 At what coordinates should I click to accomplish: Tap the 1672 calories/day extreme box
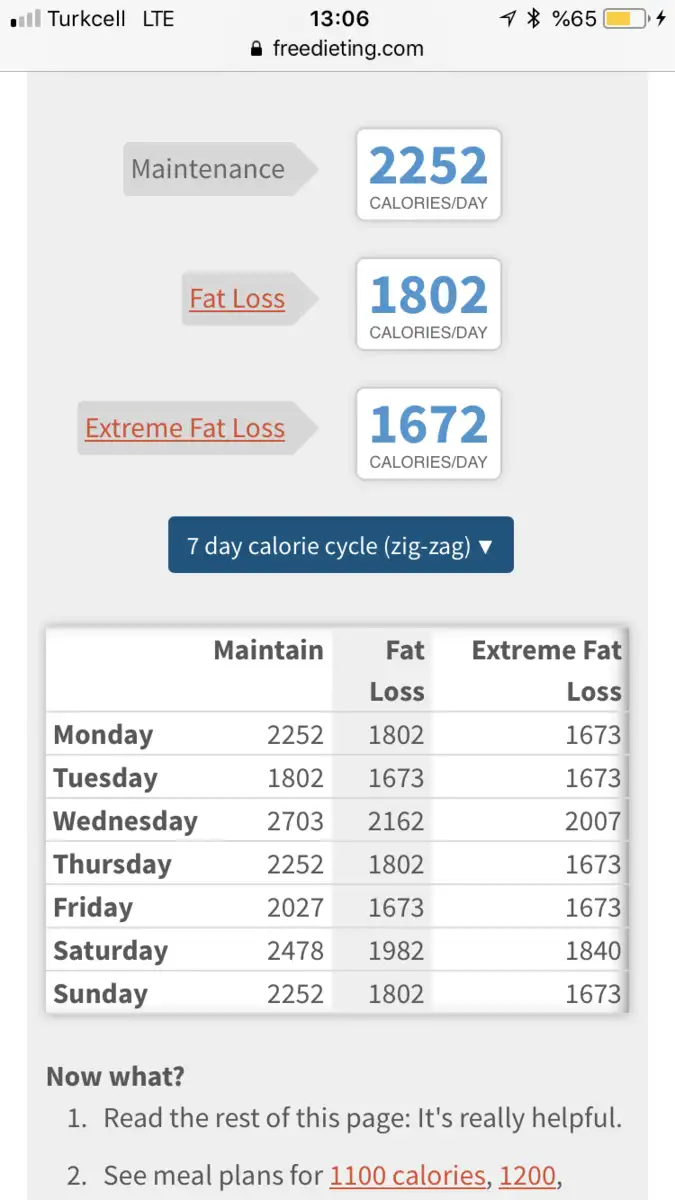point(429,434)
